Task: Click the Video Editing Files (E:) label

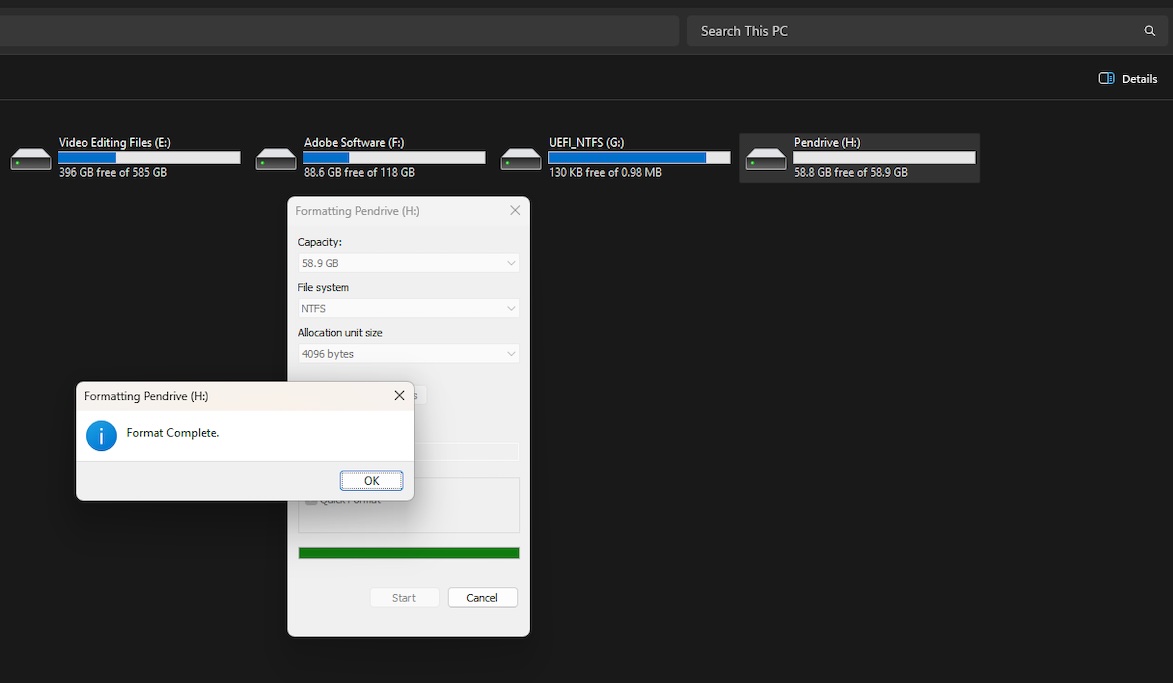Action: click(x=114, y=142)
